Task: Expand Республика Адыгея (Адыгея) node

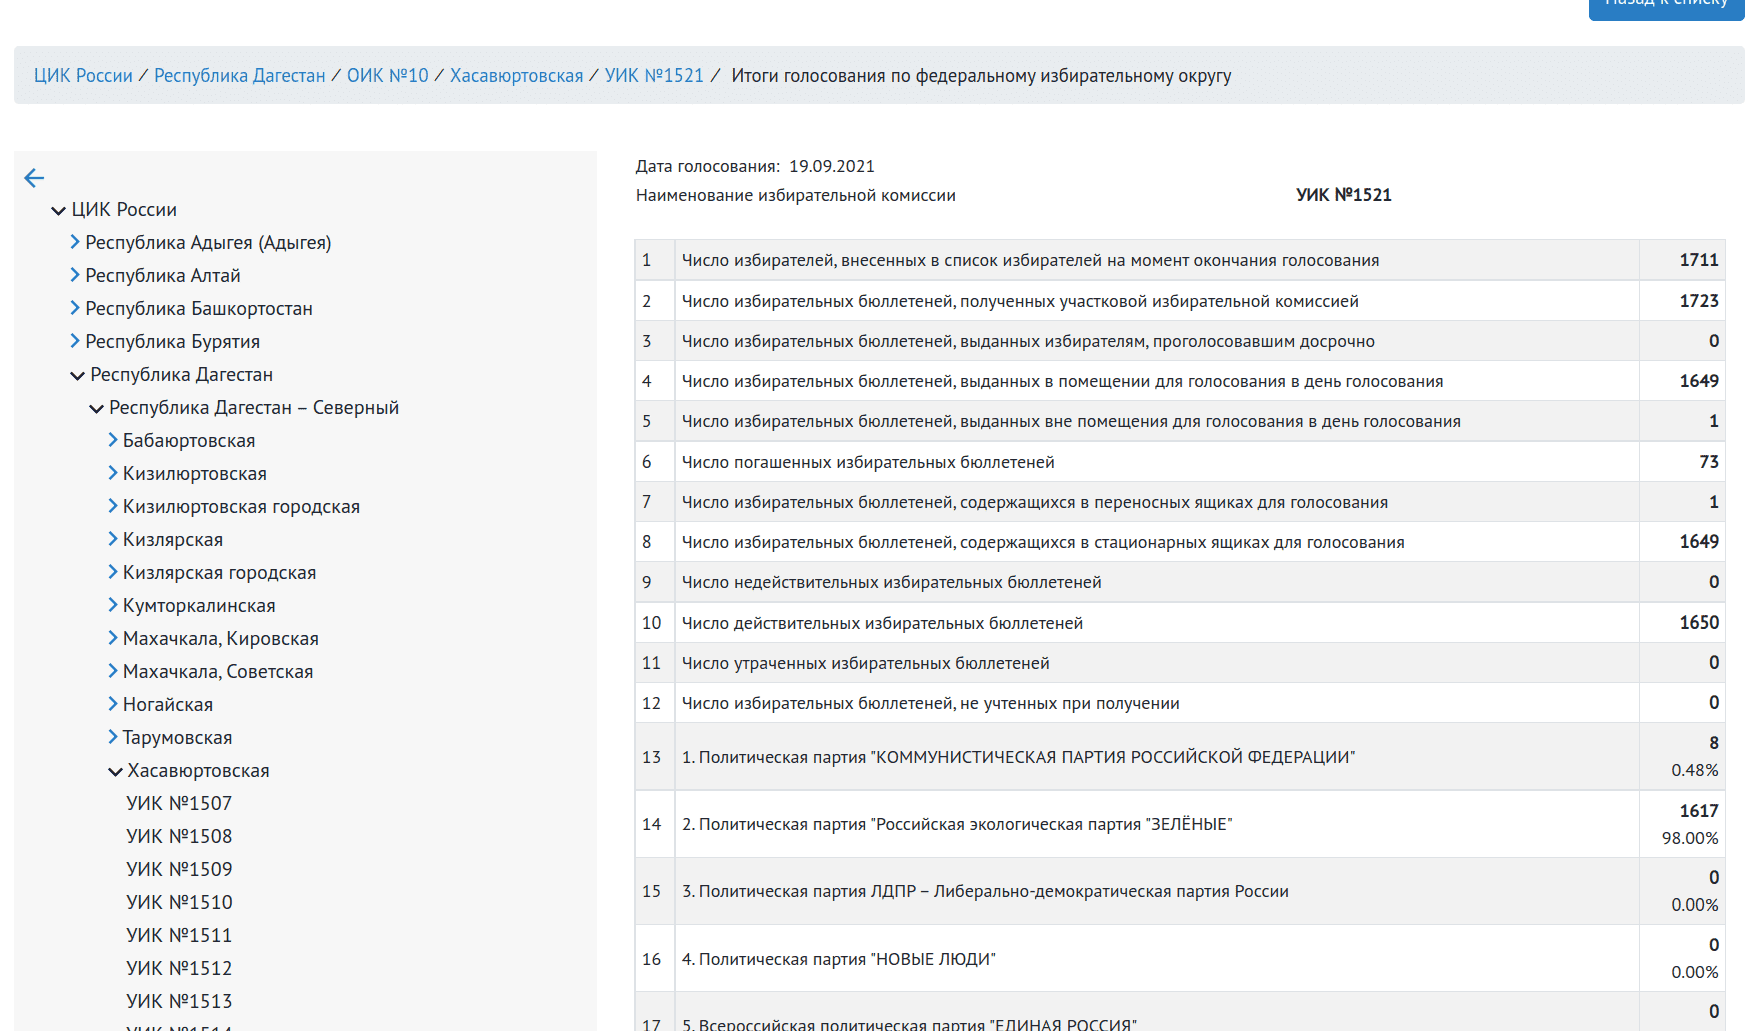Action: pos(75,242)
